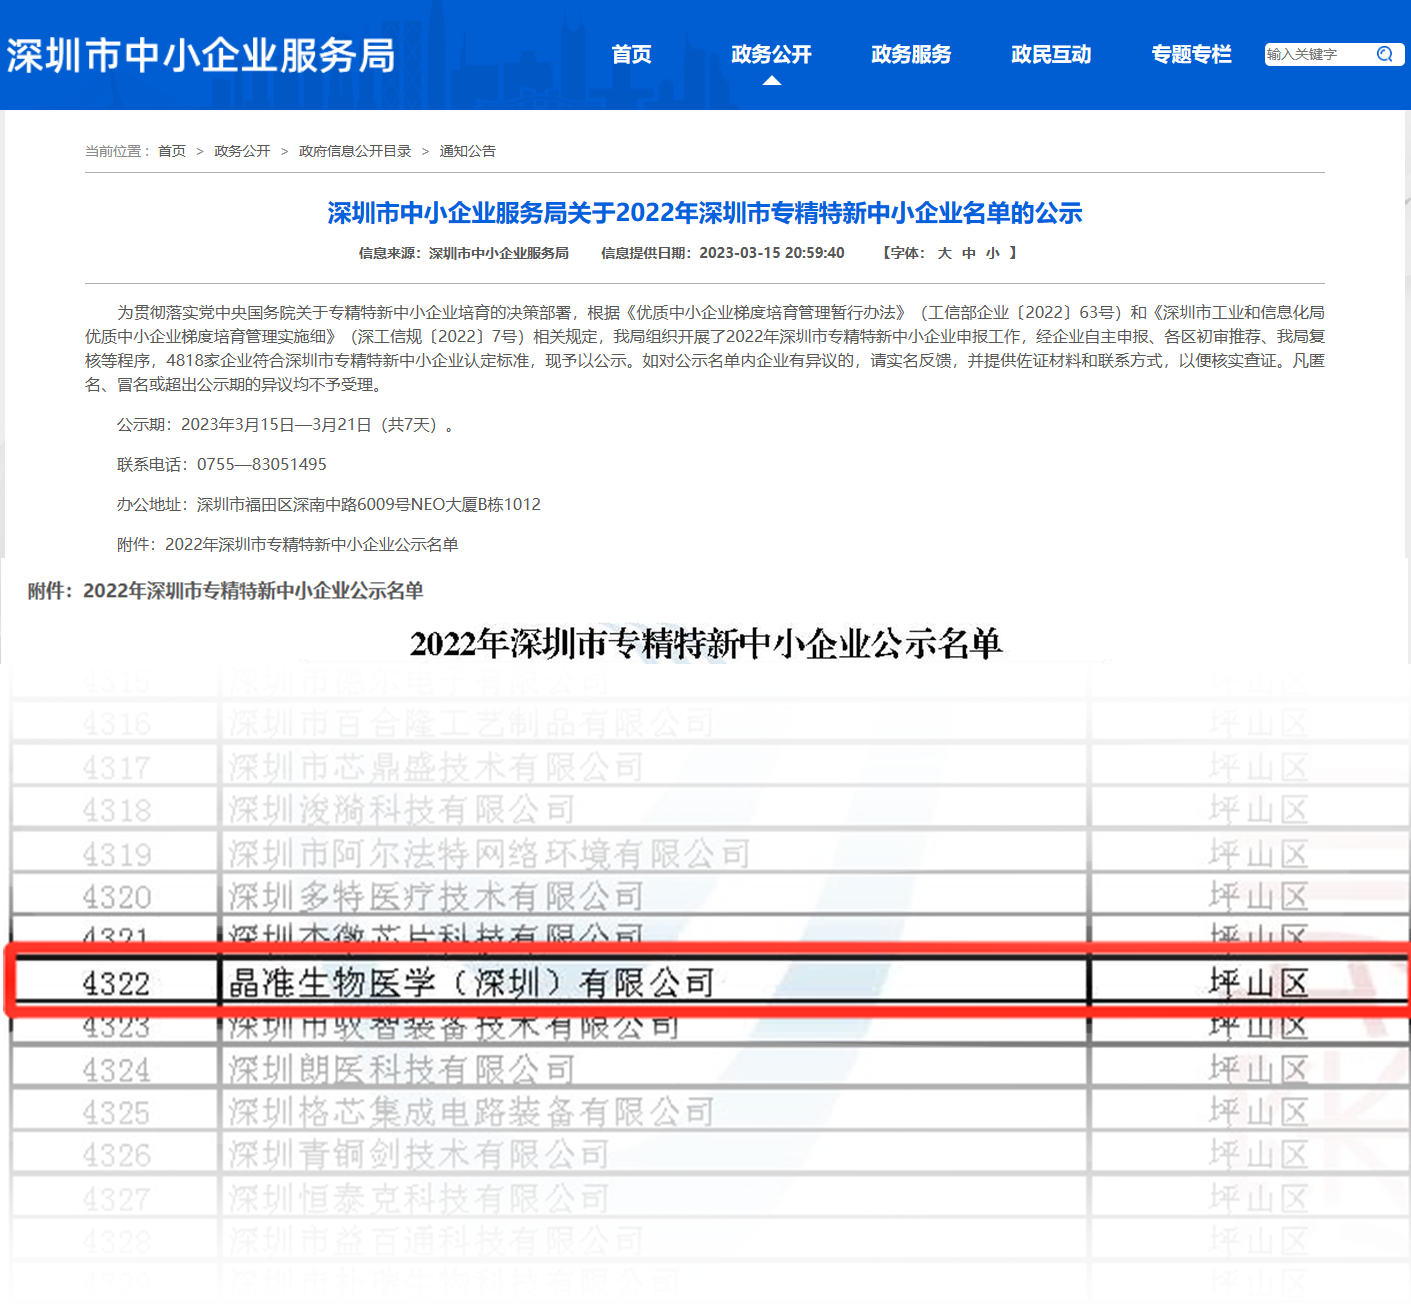This screenshot has height=1304, width=1411.
Task: Go to breadcrumb 政府信息公开目录 link
Action: pyautogui.click(x=355, y=151)
